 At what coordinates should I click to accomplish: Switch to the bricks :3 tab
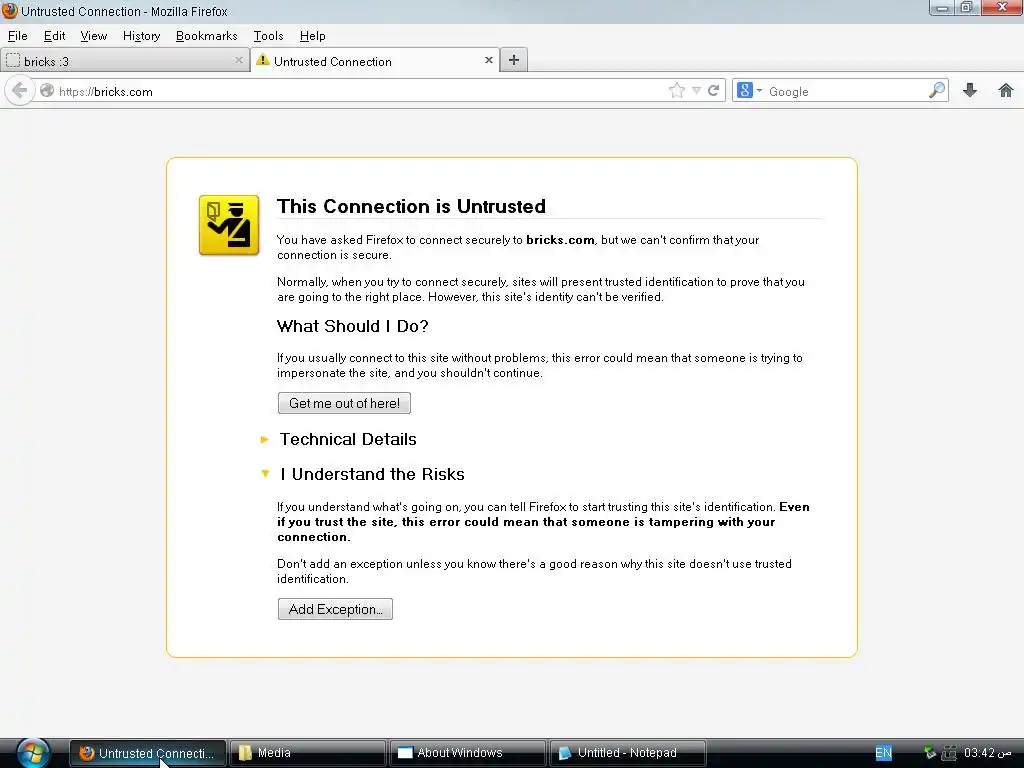coord(124,61)
